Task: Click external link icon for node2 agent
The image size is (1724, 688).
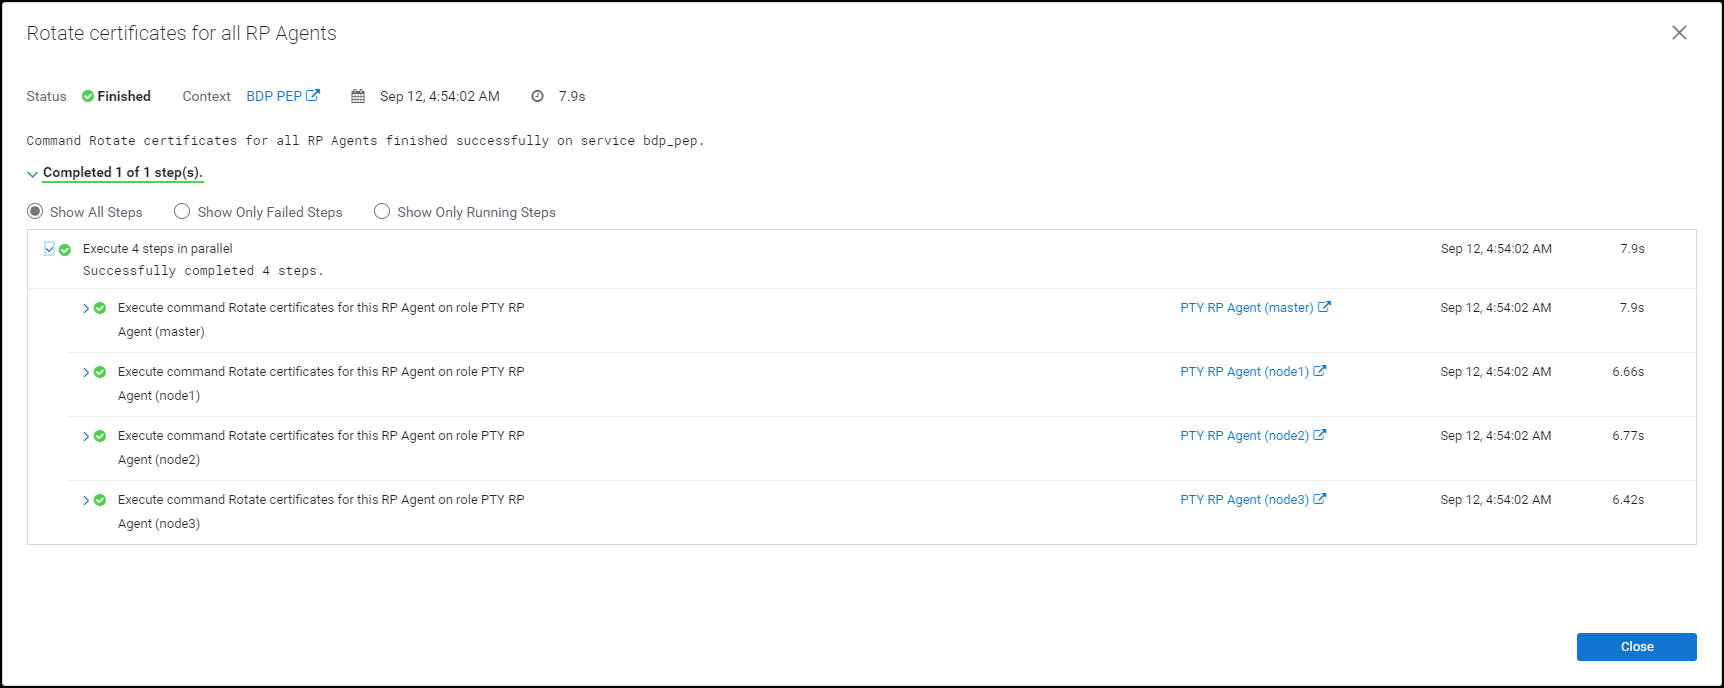Action: [x=1320, y=435]
